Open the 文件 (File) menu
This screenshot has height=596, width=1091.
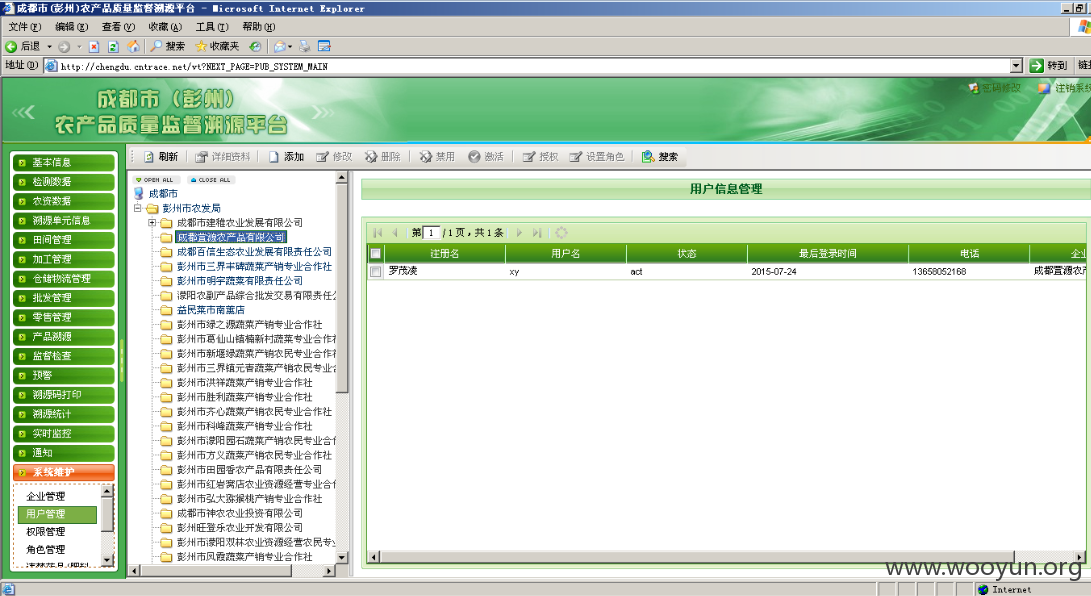click(24, 26)
